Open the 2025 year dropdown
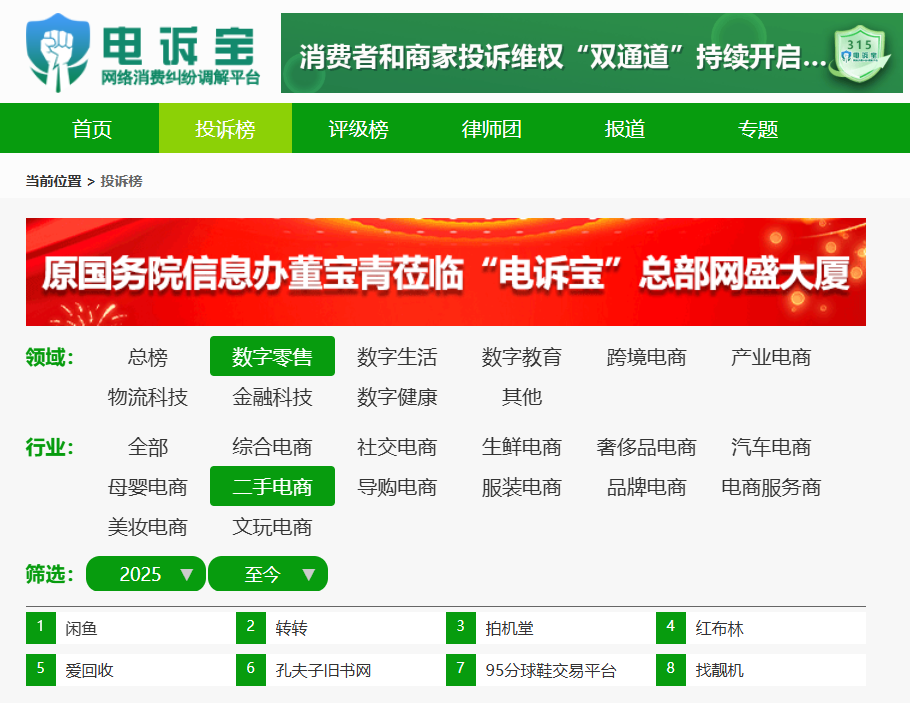The height and width of the screenshot is (703, 910). pyautogui.click(x=146, y=574)
